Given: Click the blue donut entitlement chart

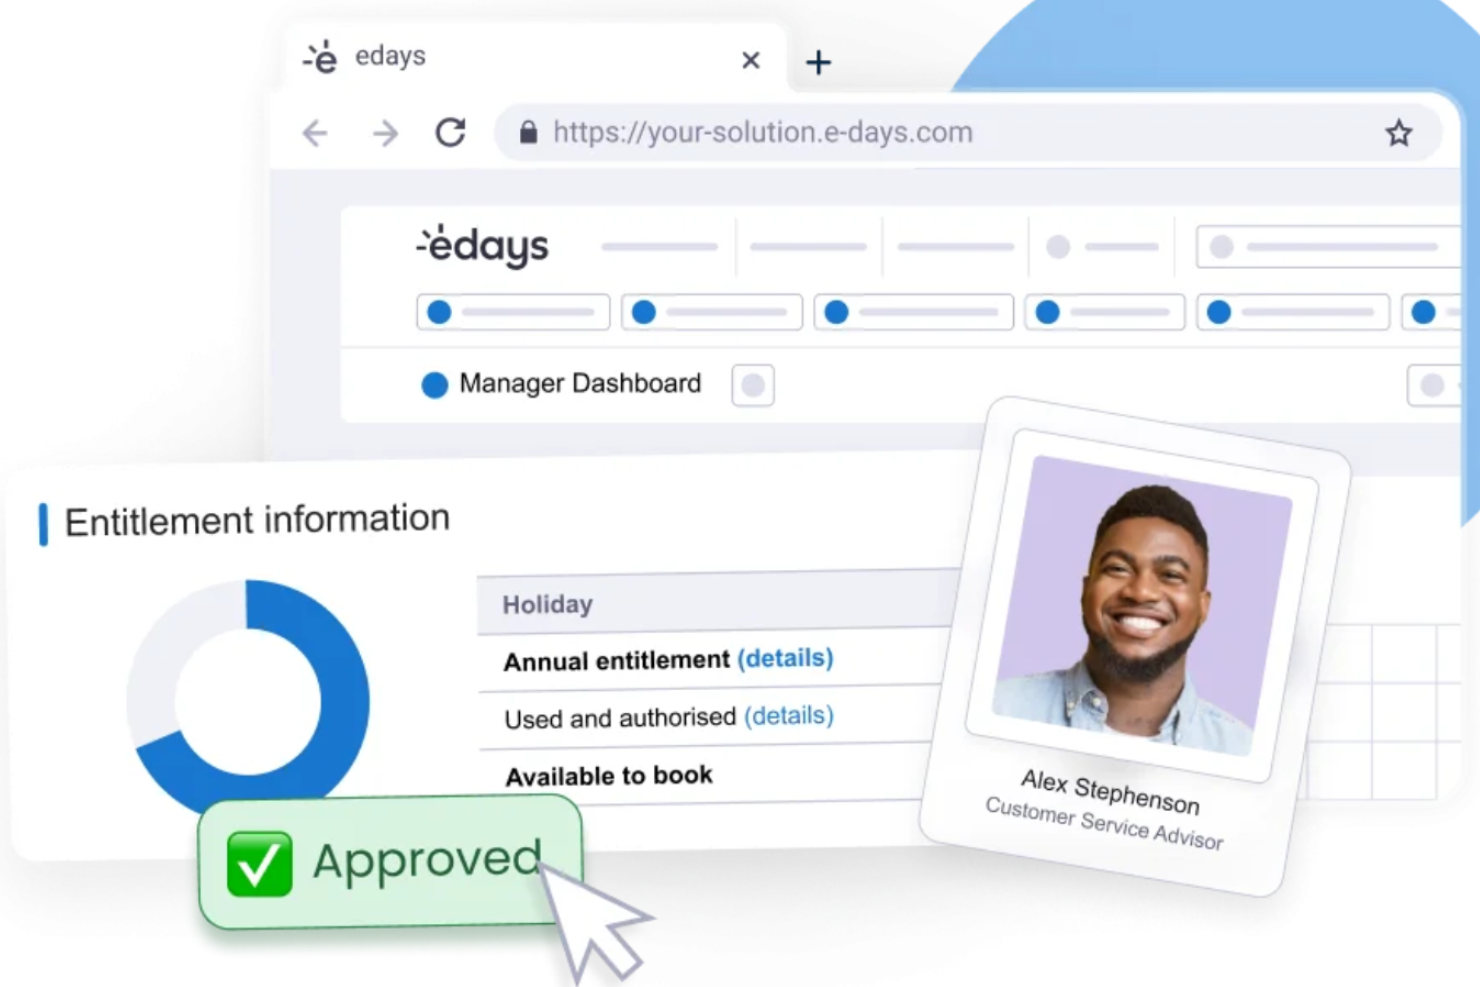Looking at the screenshot, I should 248,700.
